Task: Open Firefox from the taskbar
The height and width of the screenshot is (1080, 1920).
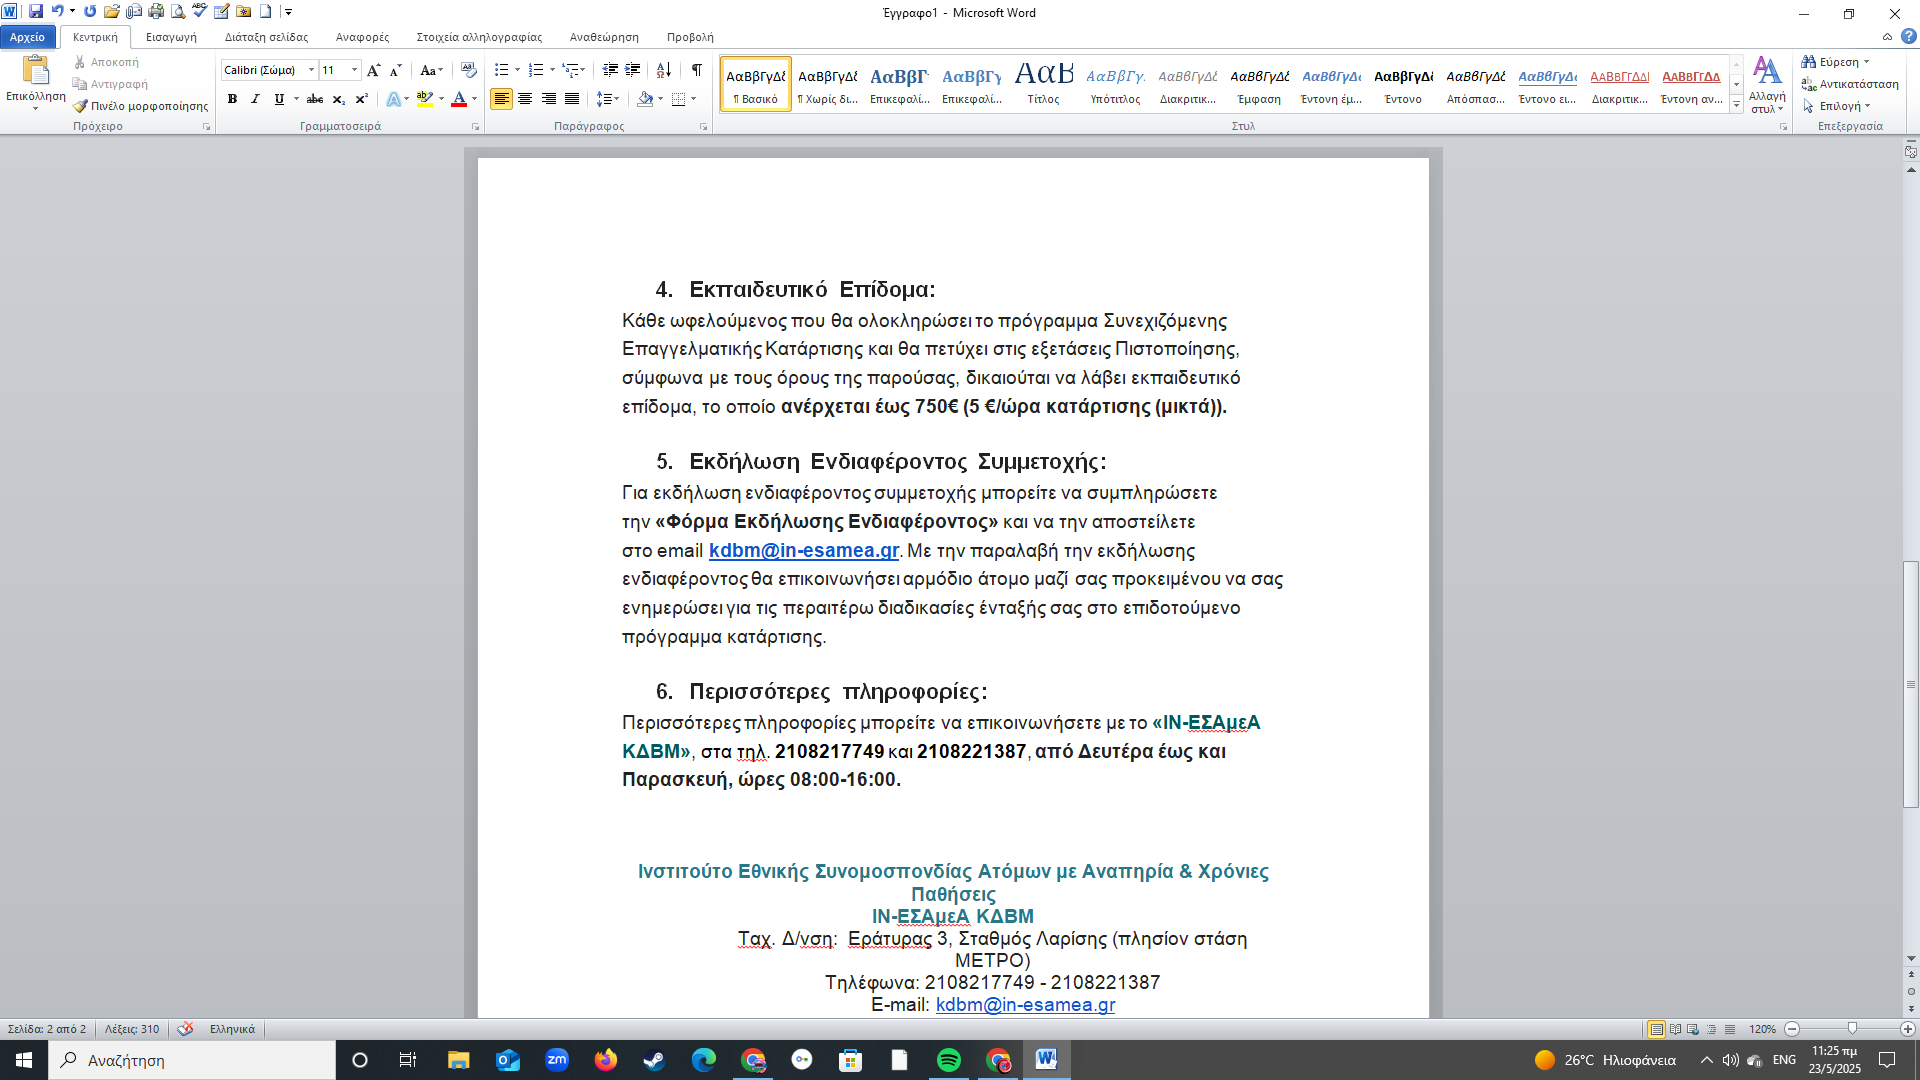Action: click(x=605, y=1060)
